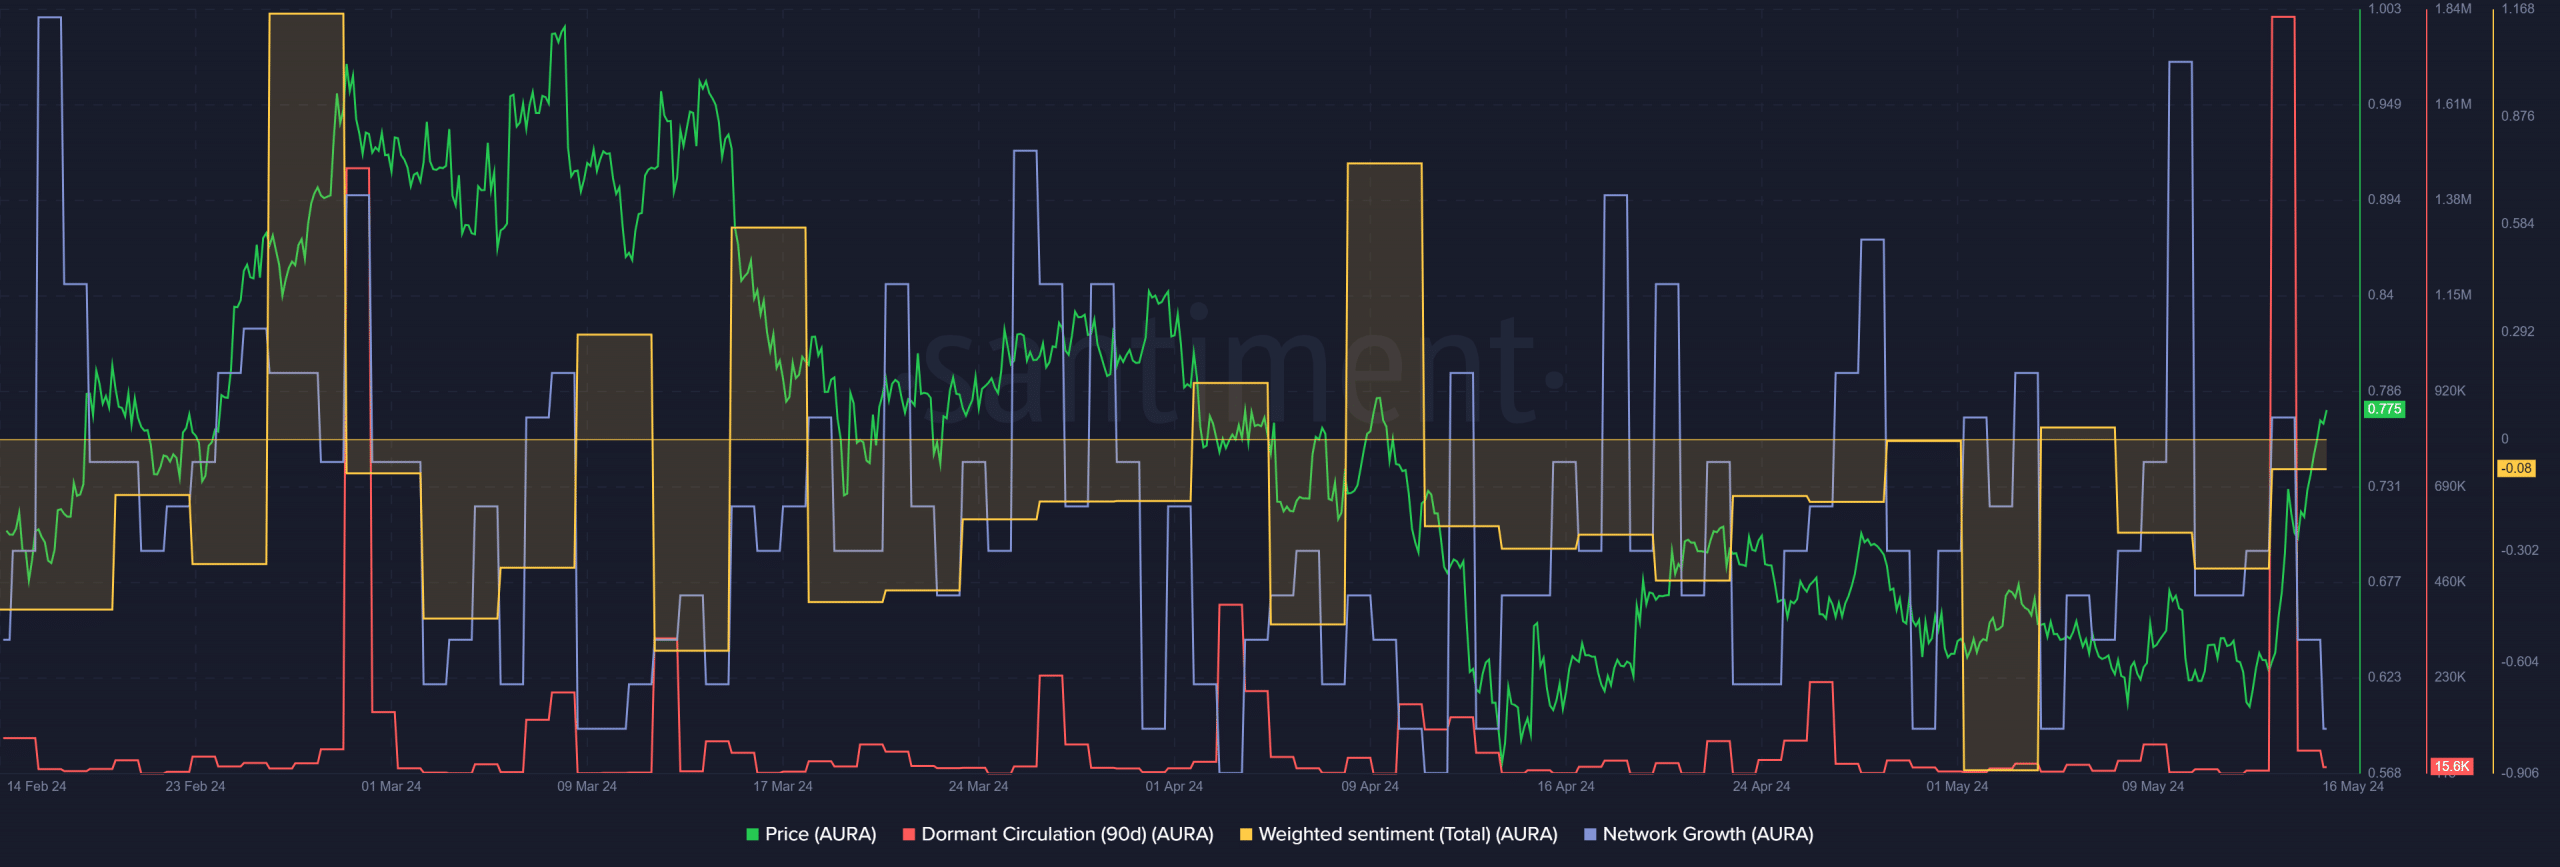Click the 09 May 24 date label
The width and height of the screenshot is (2560, 867).
click(2153, 786)
